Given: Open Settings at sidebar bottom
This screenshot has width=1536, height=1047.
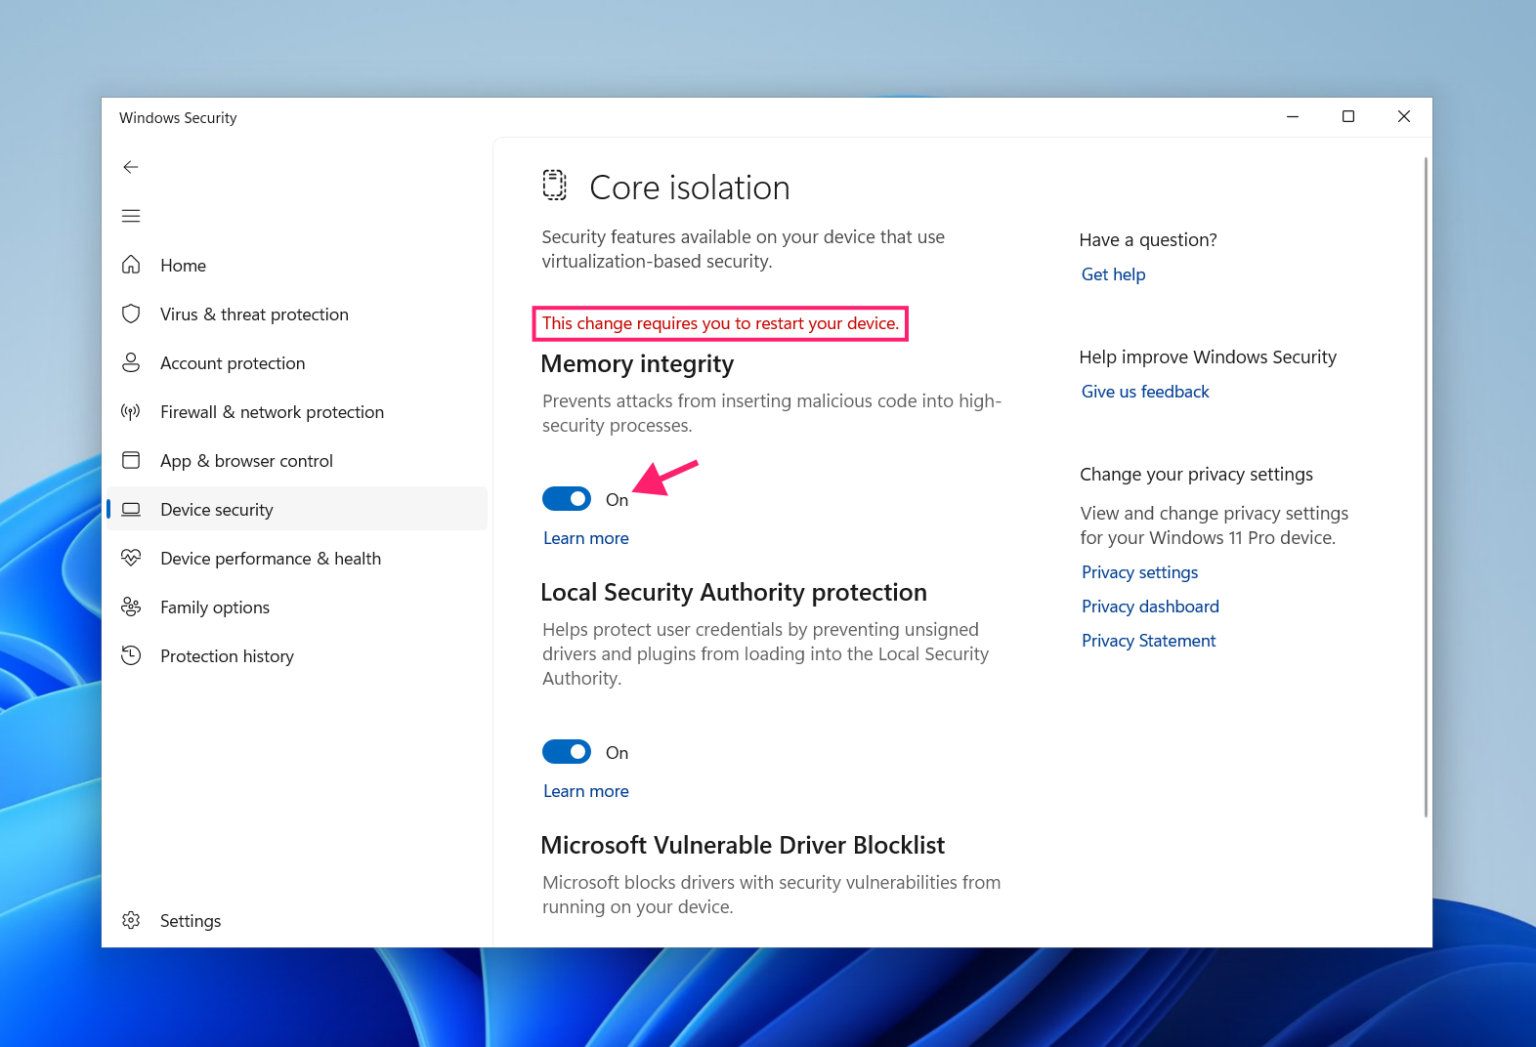Looking at the screenshot, I should (296, 920).
